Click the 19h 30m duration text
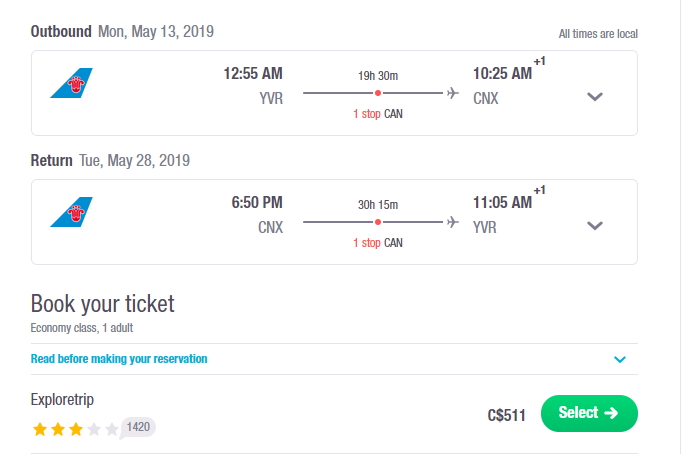The width and height of the screenshot is (682, 454). (378, 76)
